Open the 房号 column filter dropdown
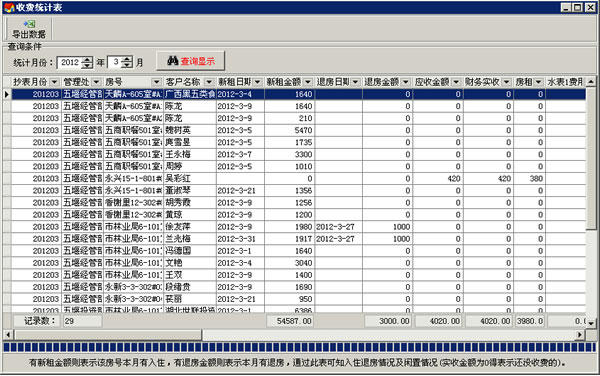 point(156,82)
